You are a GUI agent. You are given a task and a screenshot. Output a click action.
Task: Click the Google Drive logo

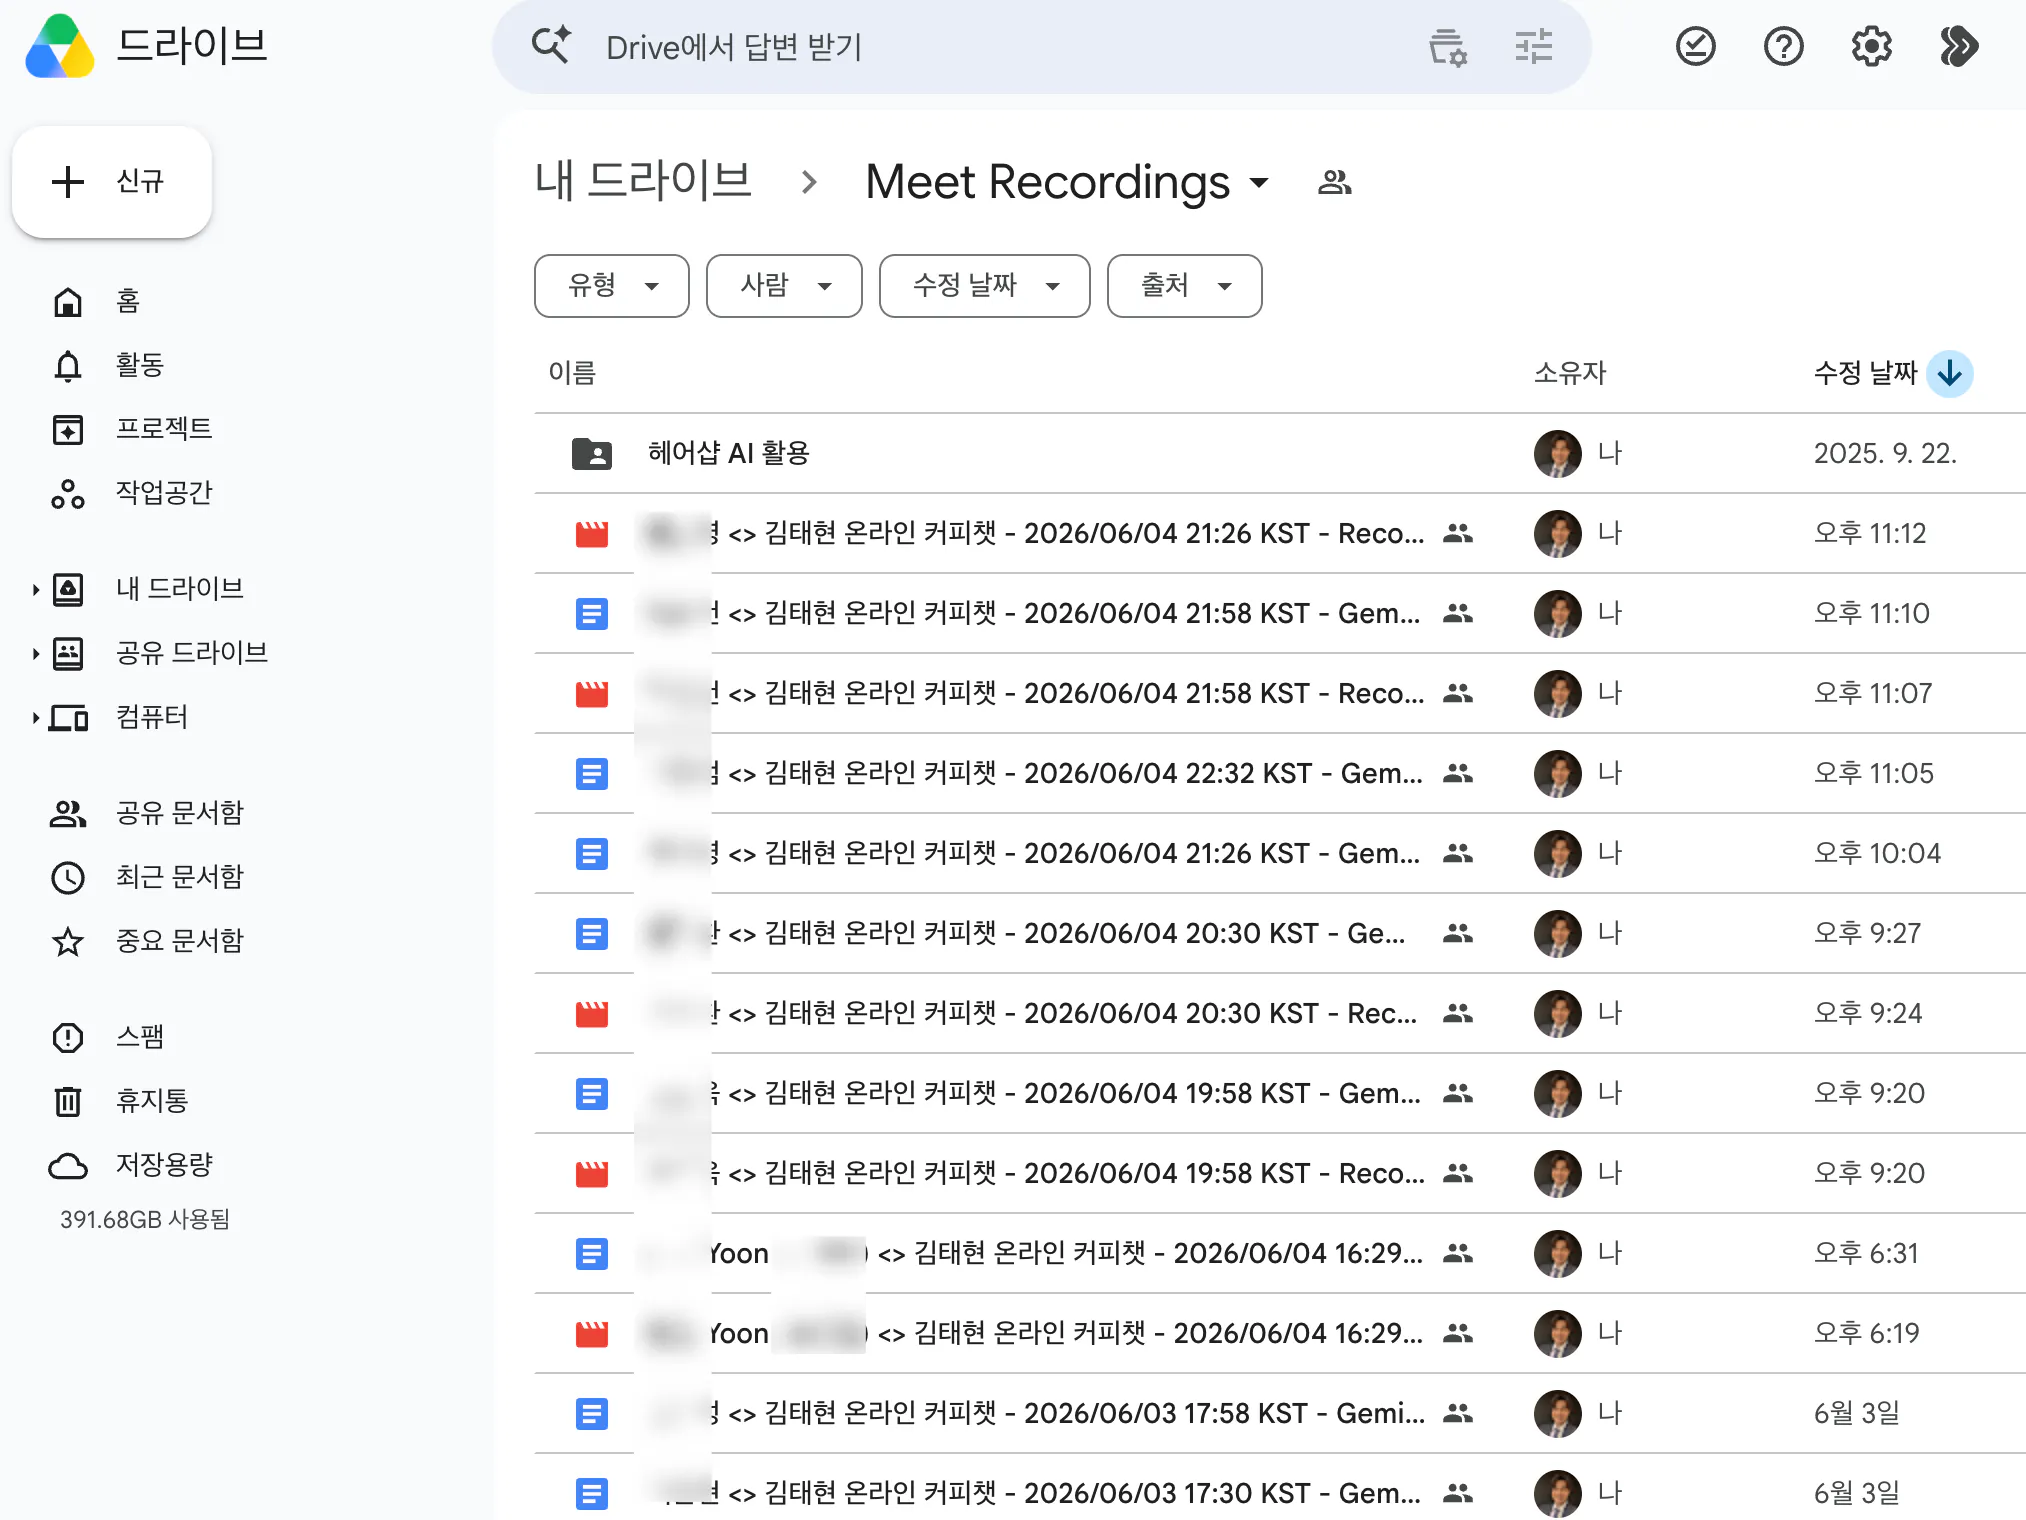pyautogui.click(x=60, y=46)
